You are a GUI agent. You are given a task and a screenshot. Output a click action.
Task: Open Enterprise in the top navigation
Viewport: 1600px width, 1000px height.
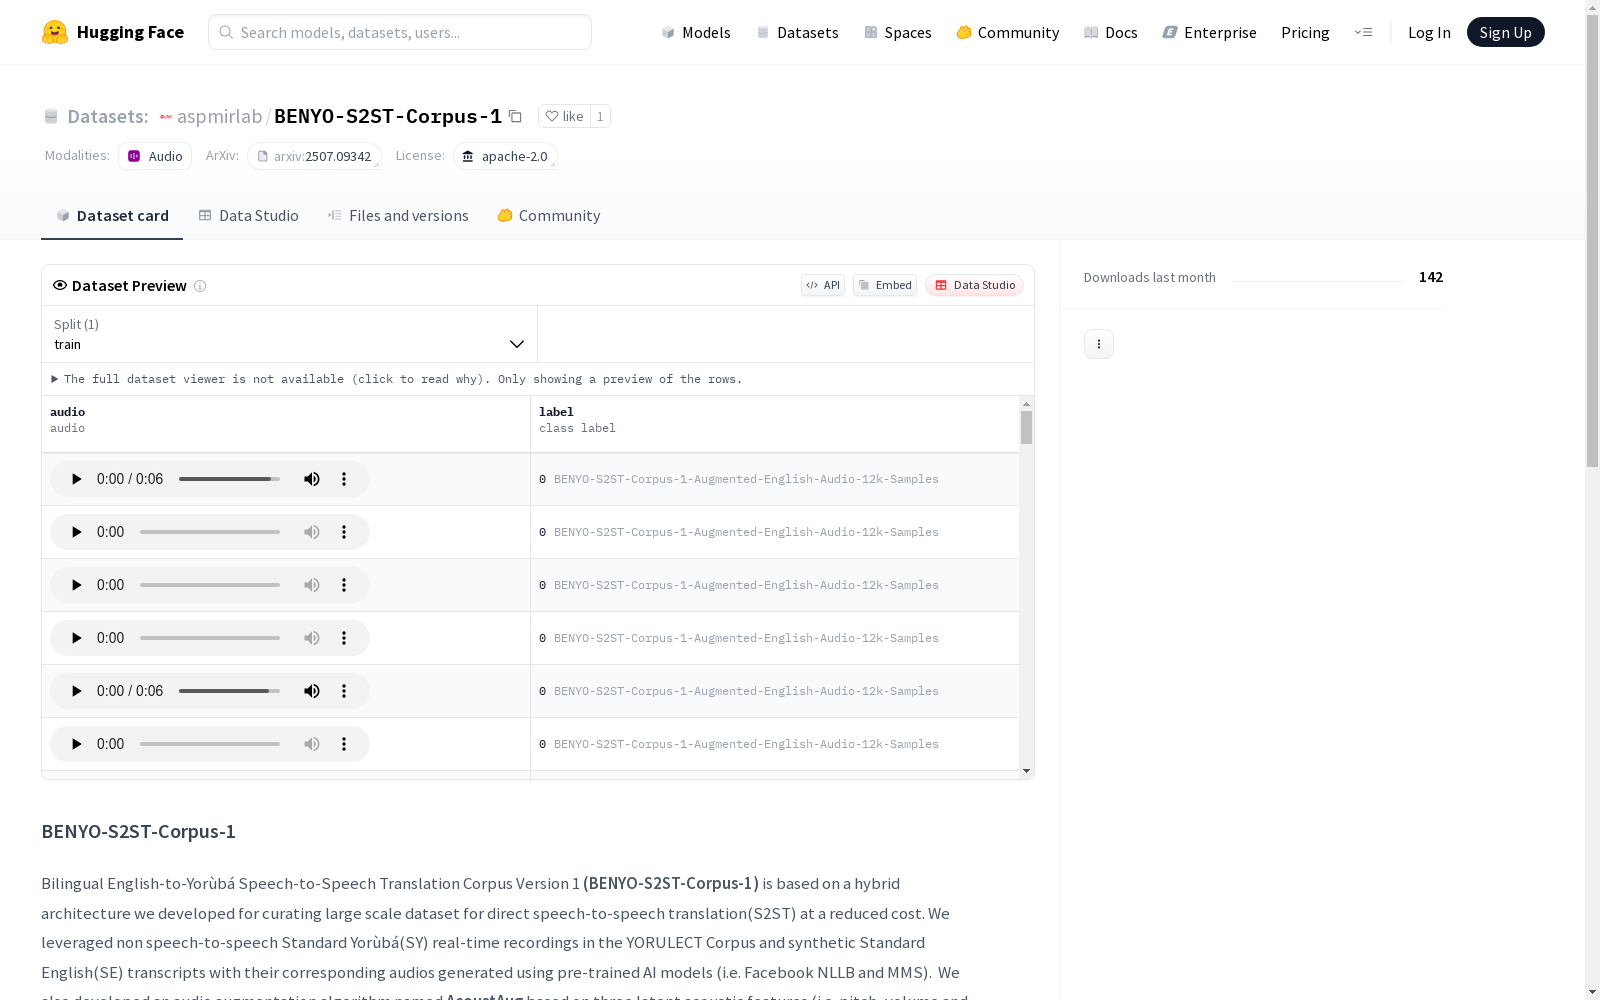[x=1210, y=32]
